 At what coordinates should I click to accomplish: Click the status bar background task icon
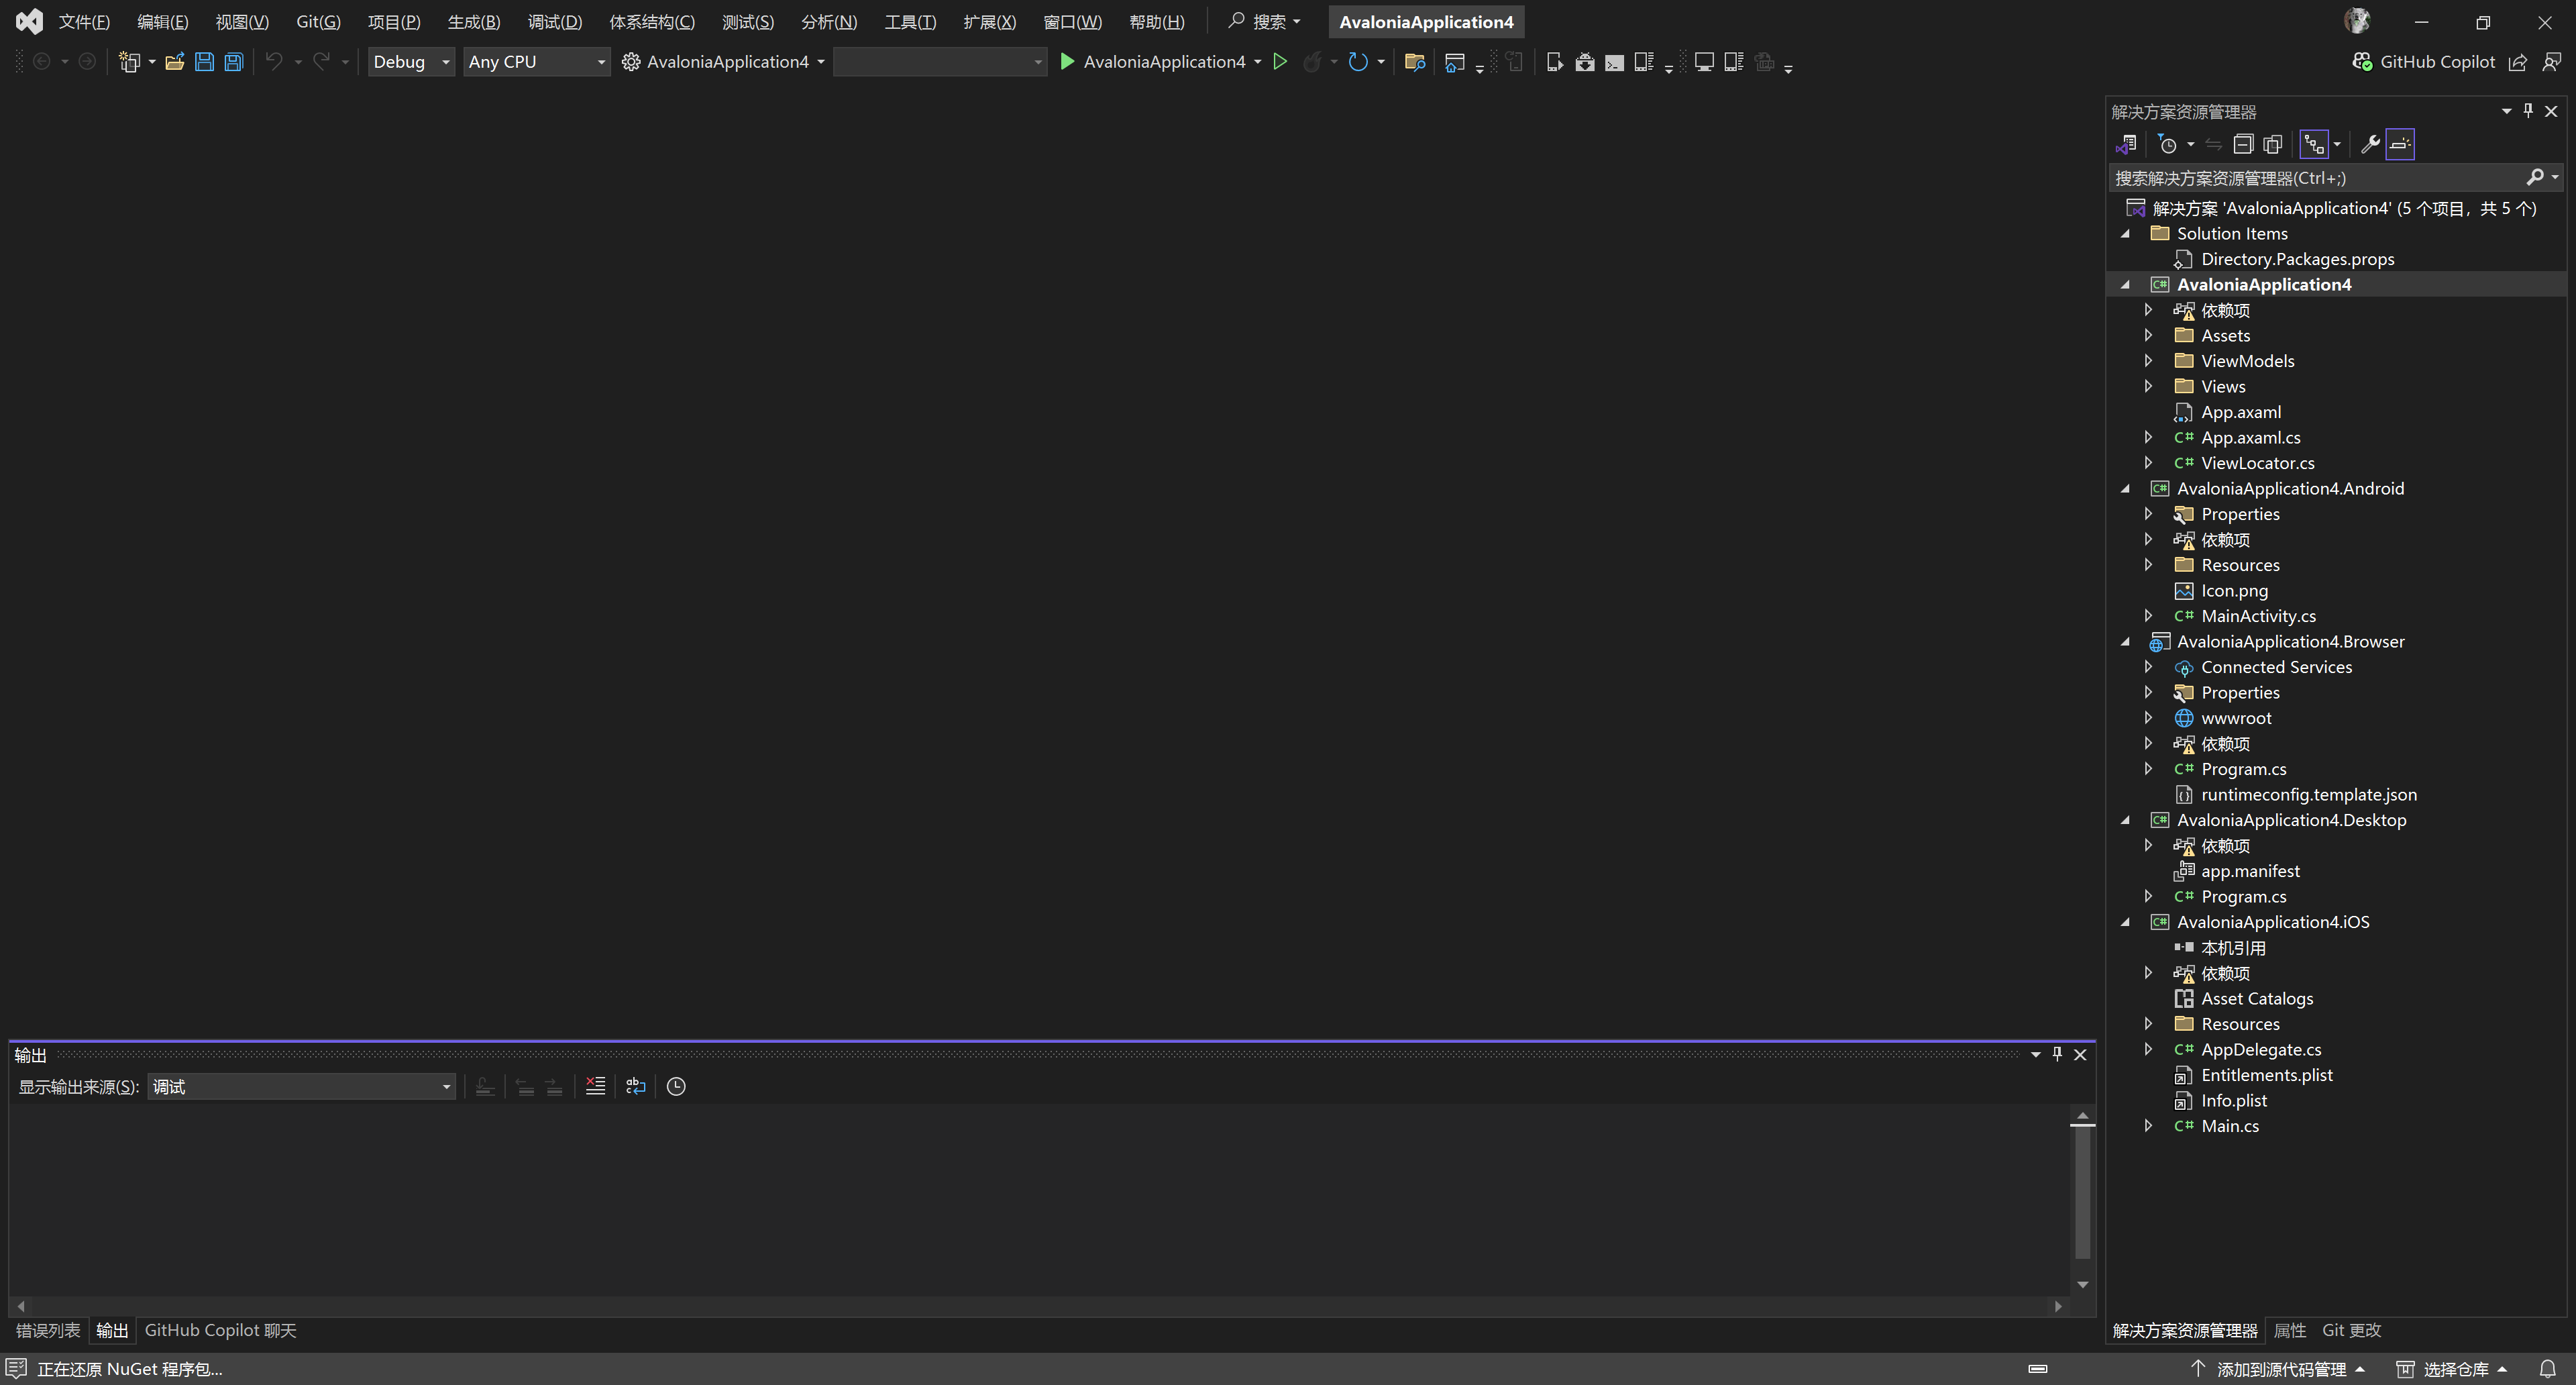click(x=2038, y=1369)
